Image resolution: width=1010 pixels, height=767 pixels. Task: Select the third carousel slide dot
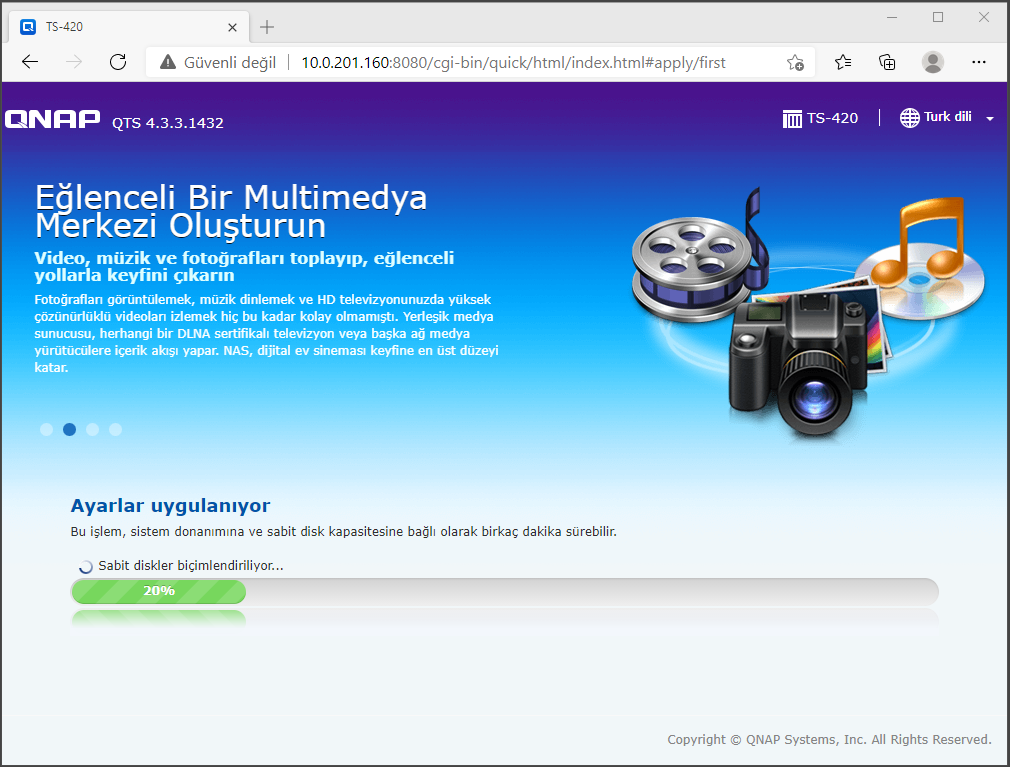point(92,429)
